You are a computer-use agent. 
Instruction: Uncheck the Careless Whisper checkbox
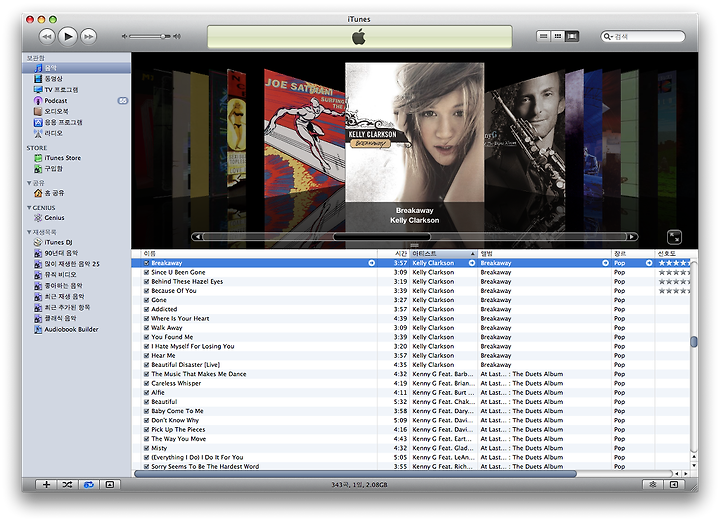coord(146,383)
